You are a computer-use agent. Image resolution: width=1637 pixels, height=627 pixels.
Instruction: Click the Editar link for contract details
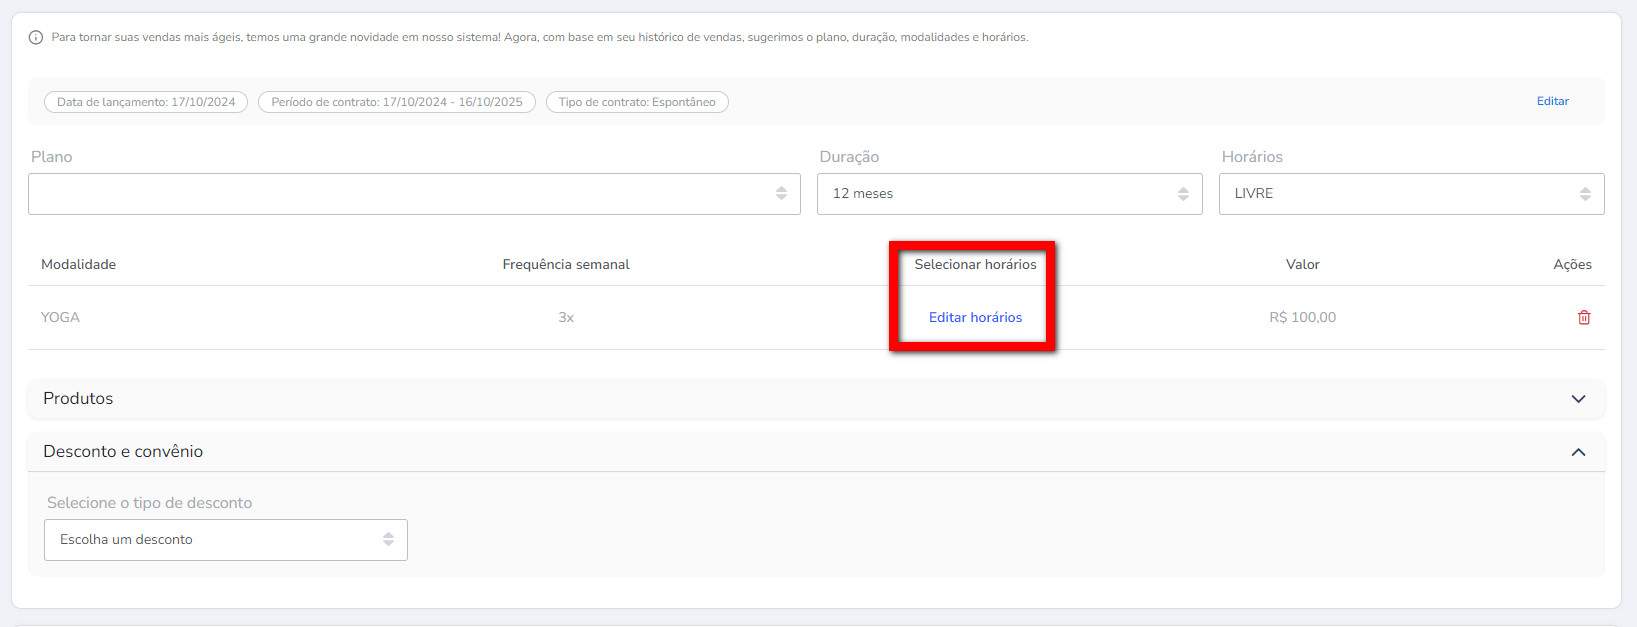click(x=1552, y=101)
